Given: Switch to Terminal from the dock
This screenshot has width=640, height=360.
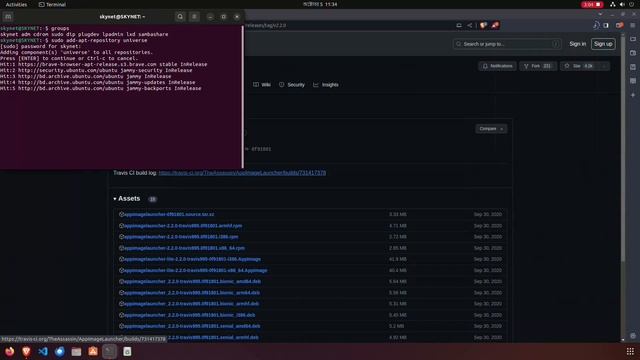Looking at the screenshot, I should click(109, 351).
